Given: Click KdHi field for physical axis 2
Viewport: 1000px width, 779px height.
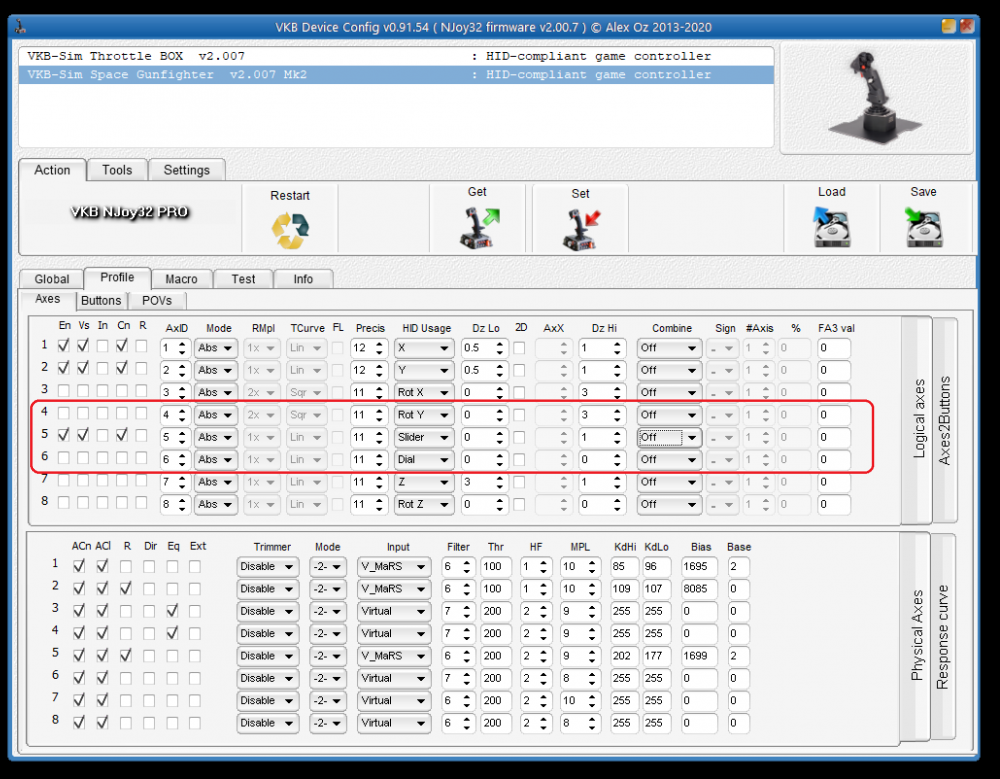Looking at the screenshot, I should (624, 589).
